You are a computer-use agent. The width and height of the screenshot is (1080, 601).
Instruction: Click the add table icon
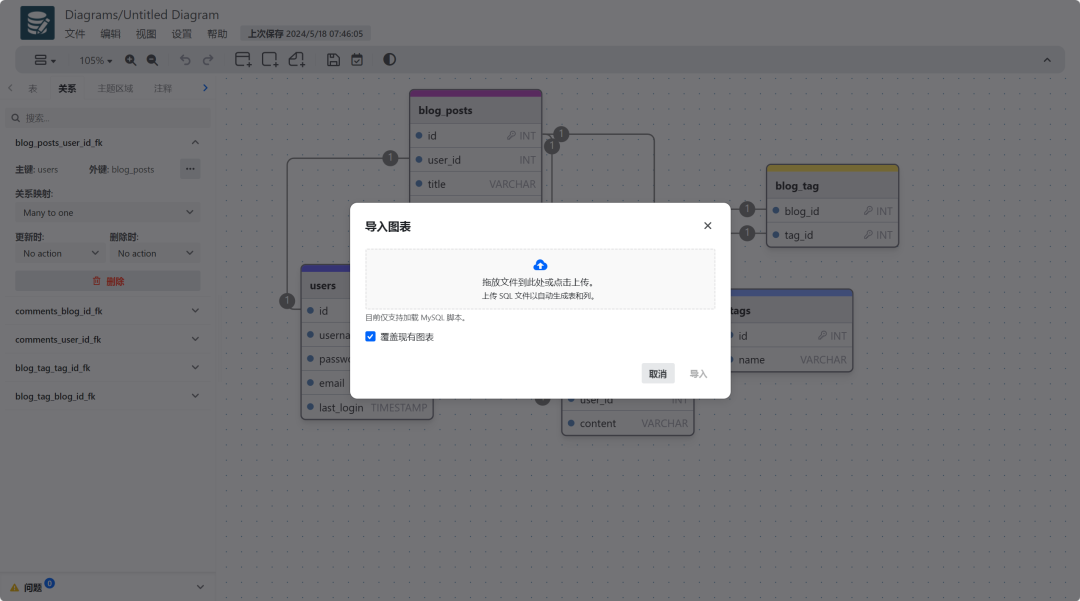click(x=243, y=59)
